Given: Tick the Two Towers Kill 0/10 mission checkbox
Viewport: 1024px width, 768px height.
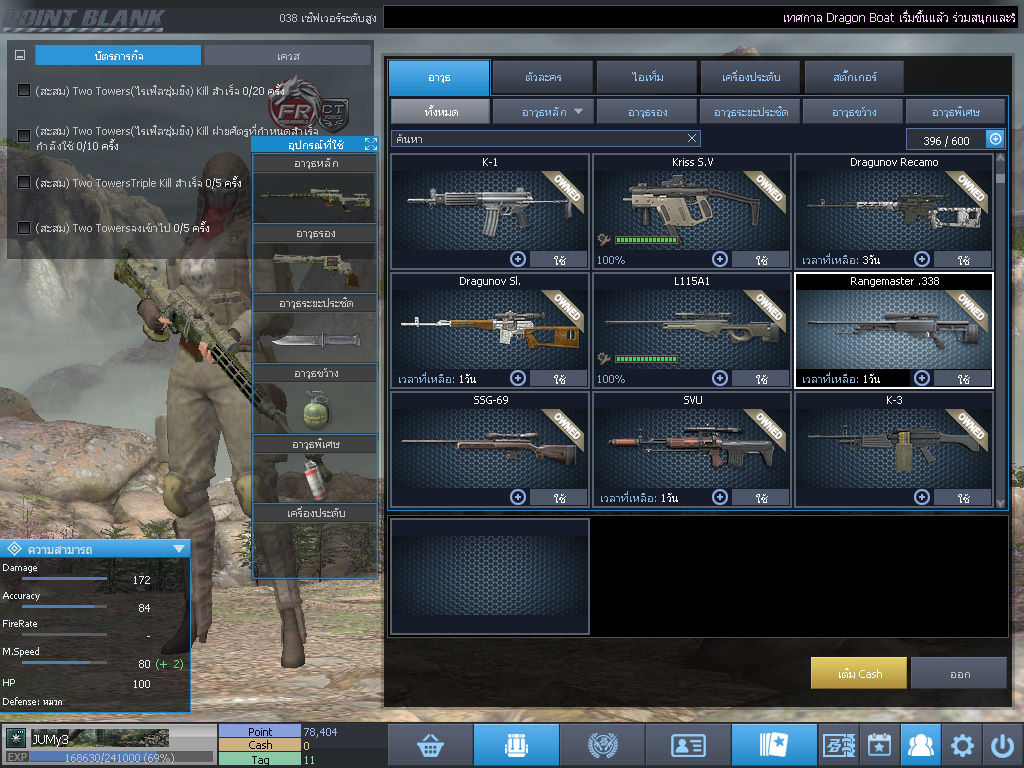Looking at the screenshot, I should (24, 136).
